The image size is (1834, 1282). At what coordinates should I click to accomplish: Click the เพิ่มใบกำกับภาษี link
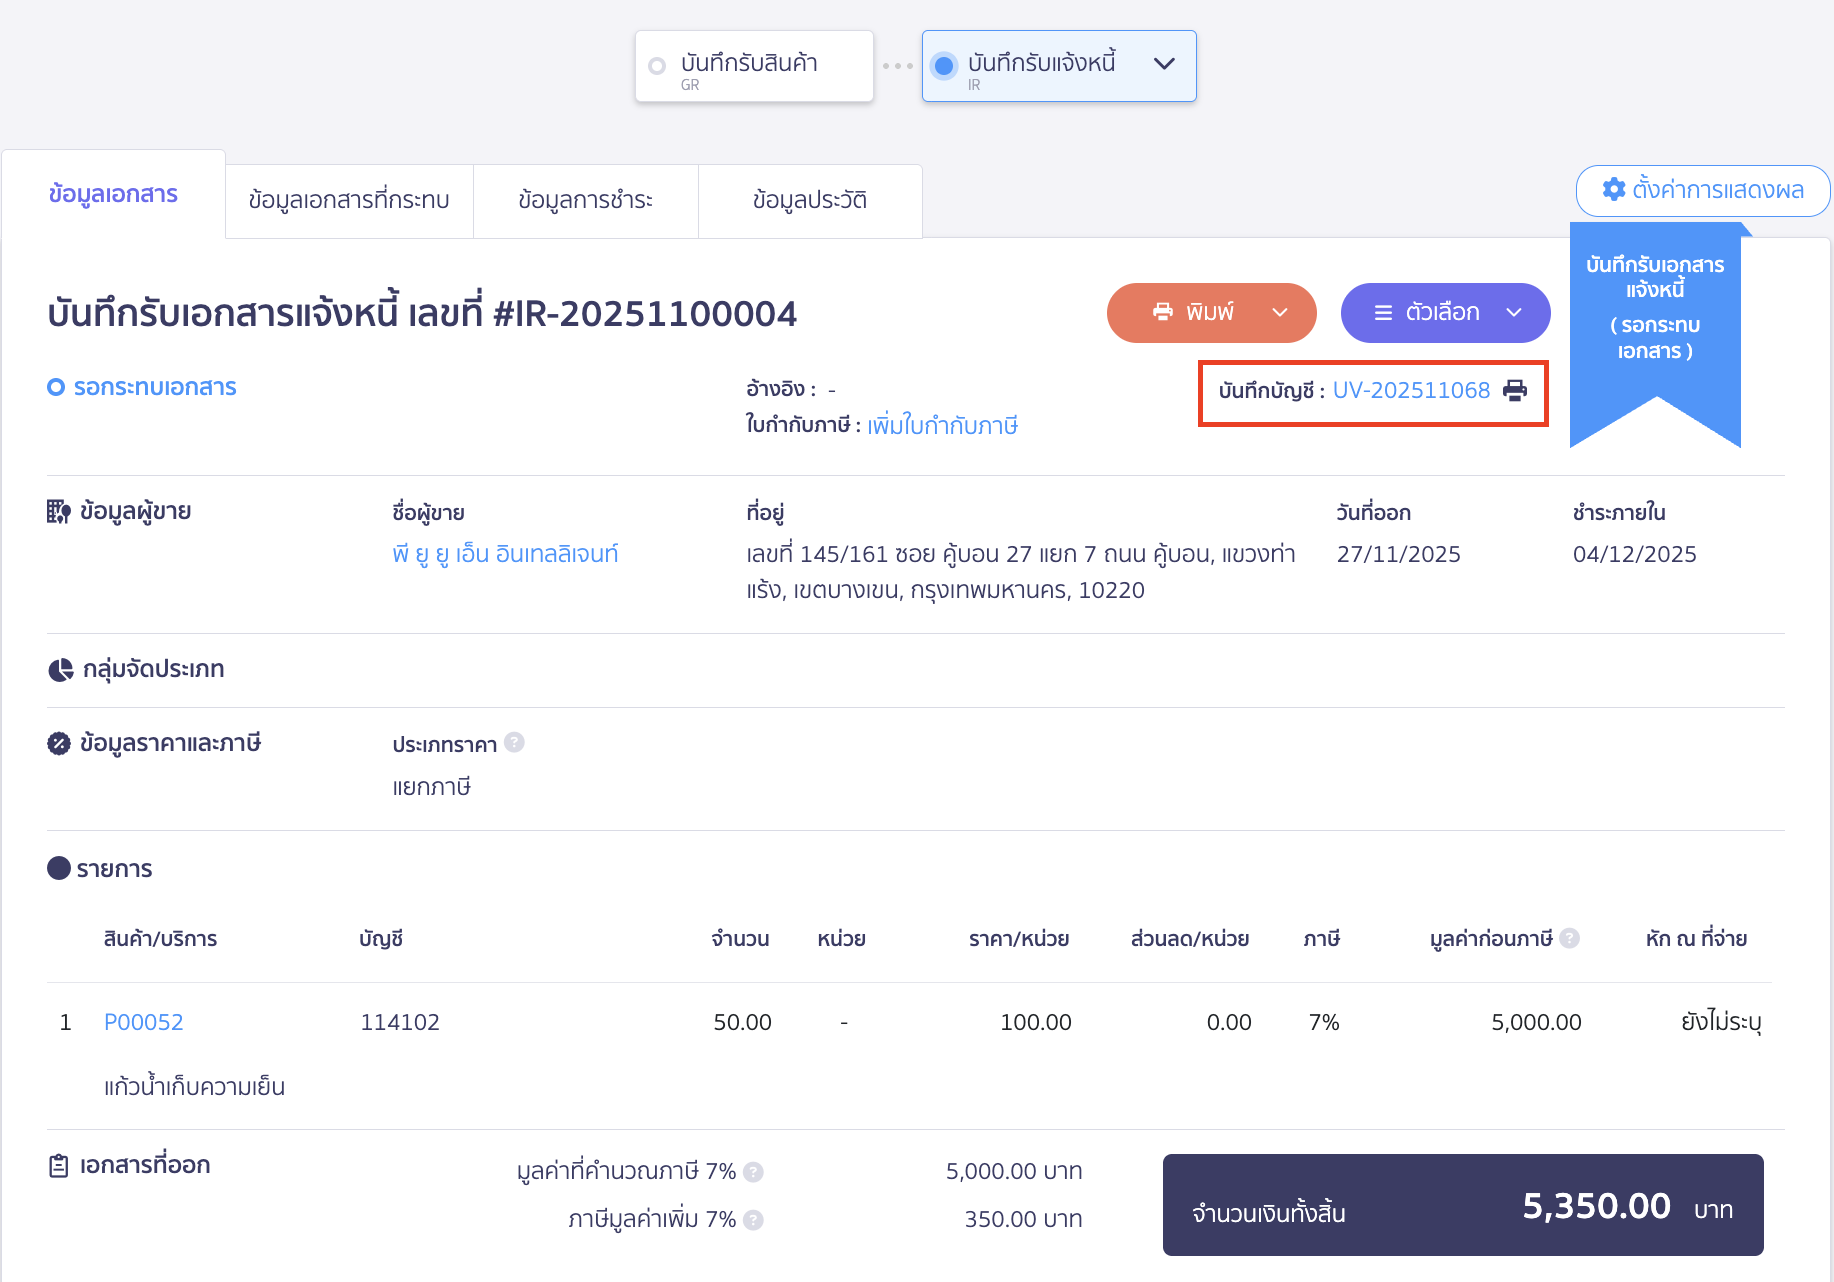(x=942, y=425)
